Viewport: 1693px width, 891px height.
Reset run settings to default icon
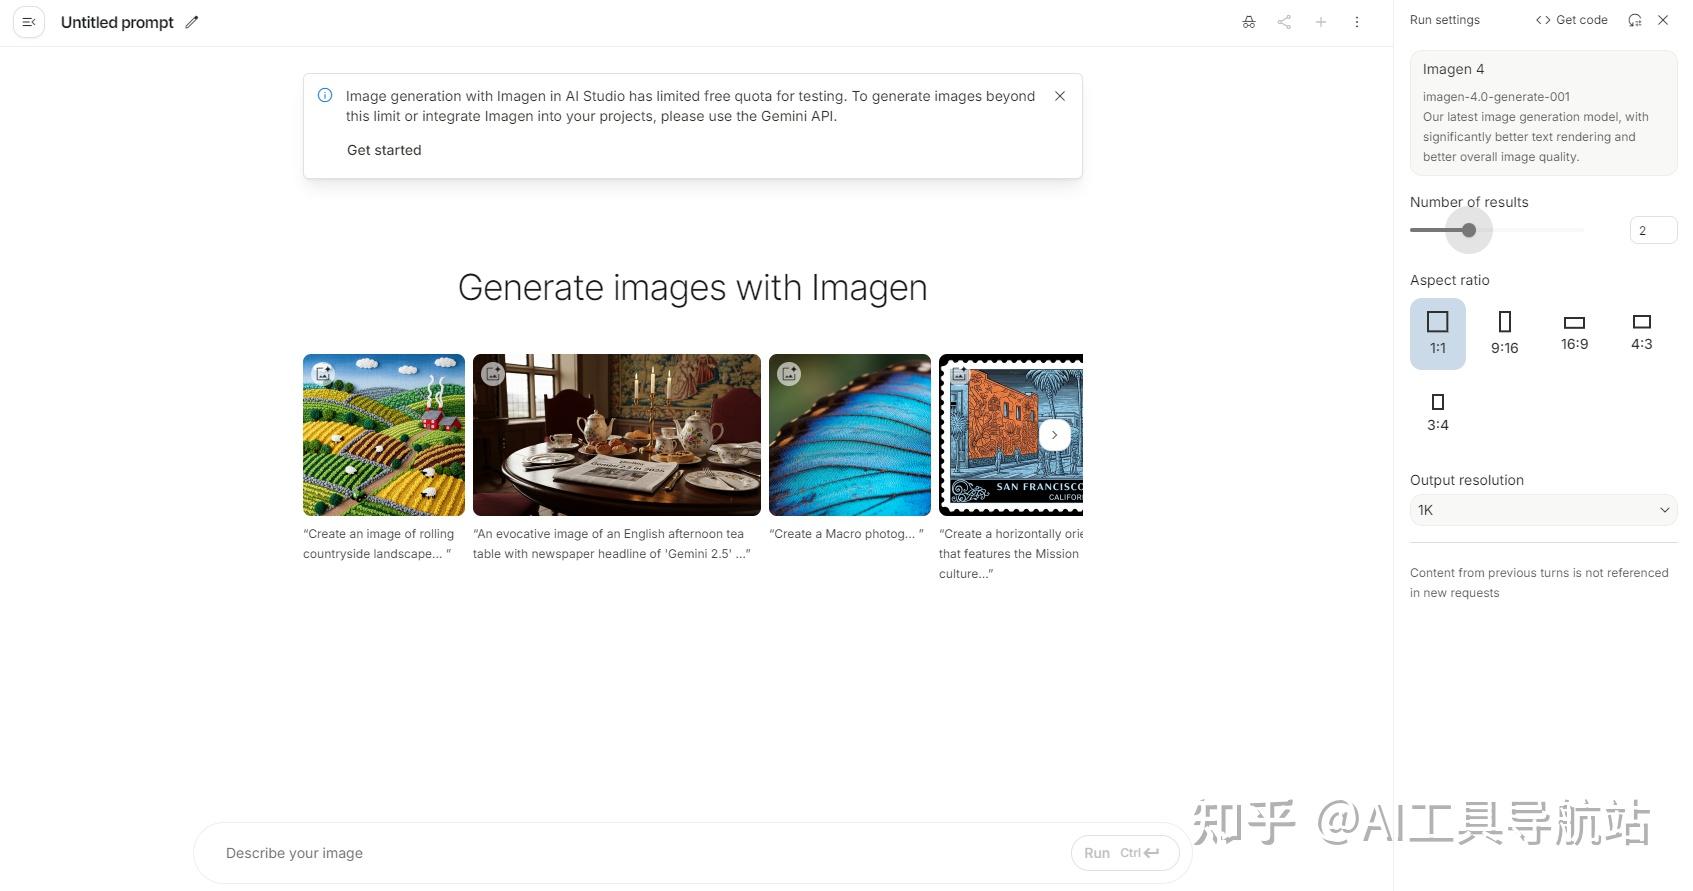point(1635,20)
